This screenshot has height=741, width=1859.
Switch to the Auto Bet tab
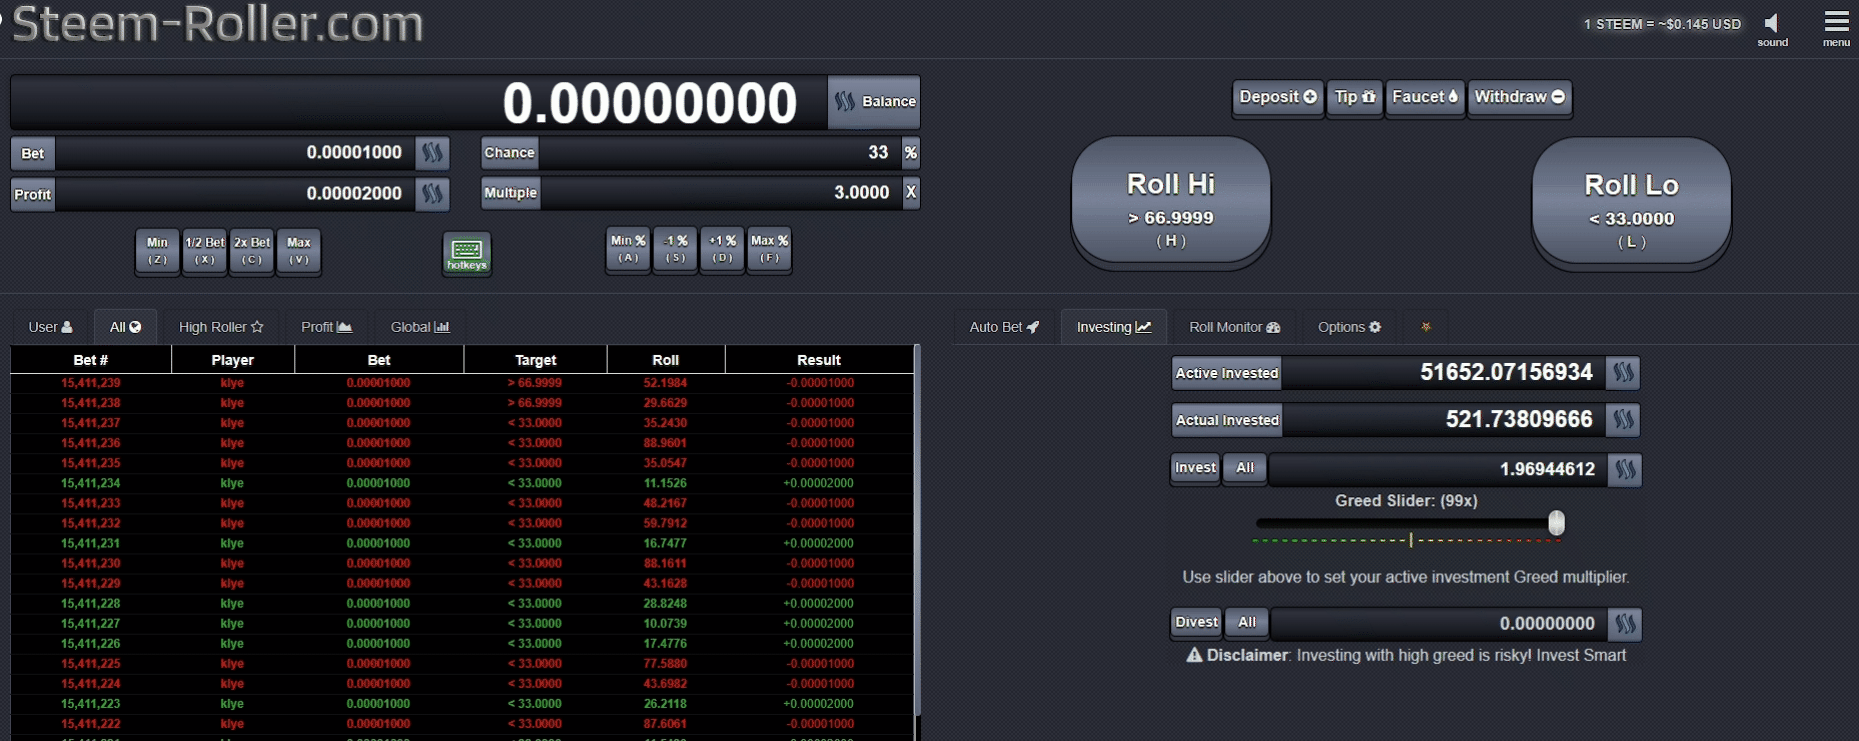click(1004, 327)
